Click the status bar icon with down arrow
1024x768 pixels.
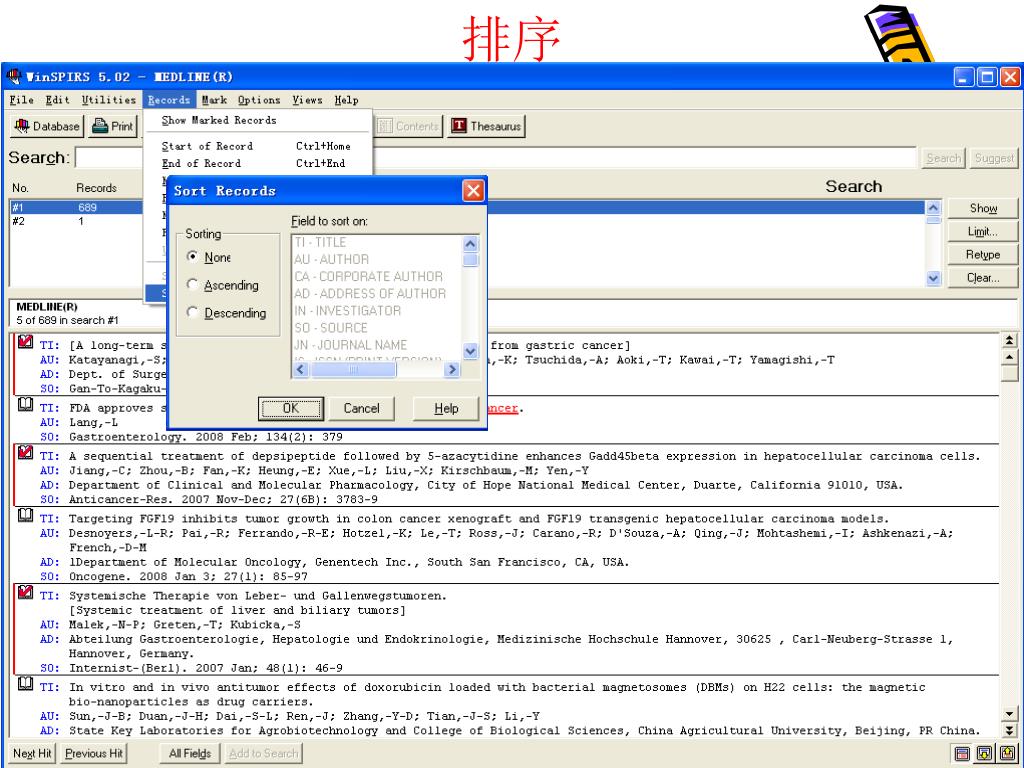[x=985, y=754]
